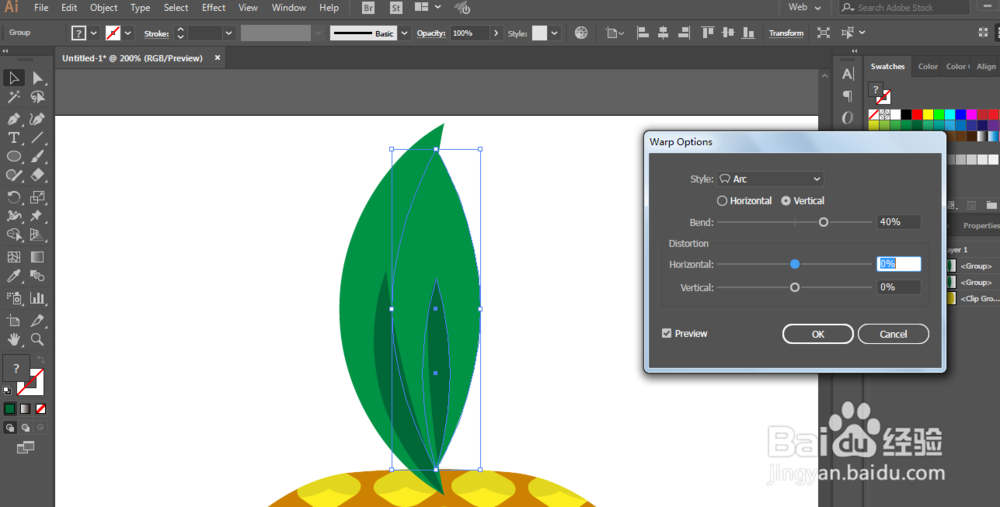The image size is (1000, 507).
Task: Click the Transform link in control bar
Action: click(x=786, y=33)
